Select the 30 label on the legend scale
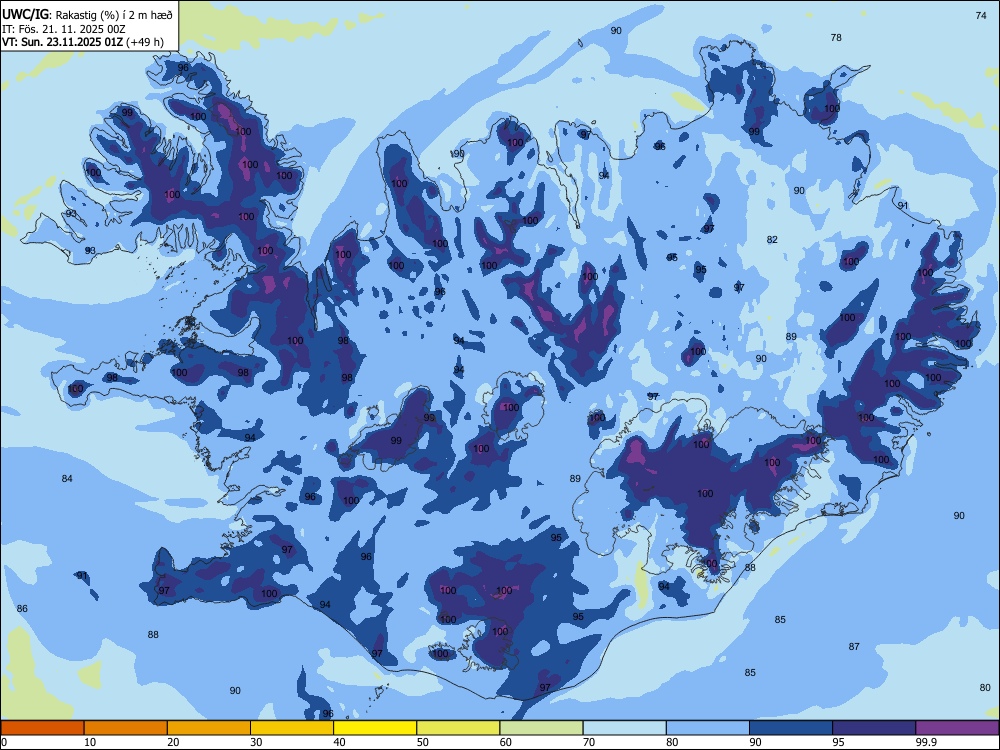 (x=256, y=742)
